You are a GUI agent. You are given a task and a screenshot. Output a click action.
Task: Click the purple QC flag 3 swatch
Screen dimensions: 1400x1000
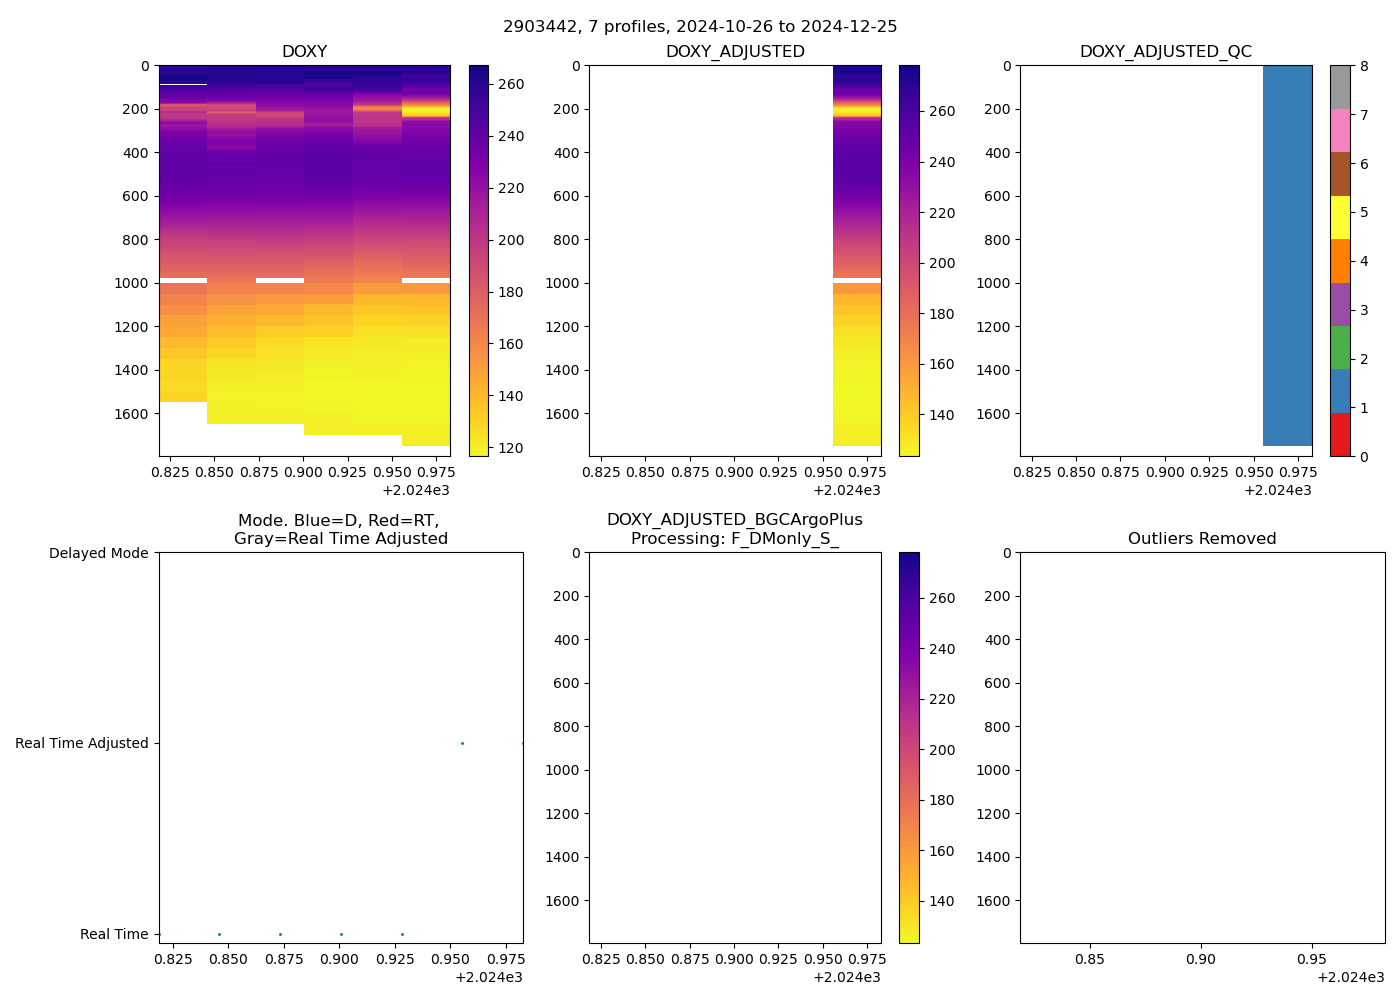pyautogui.click(x=1340, y=304)
